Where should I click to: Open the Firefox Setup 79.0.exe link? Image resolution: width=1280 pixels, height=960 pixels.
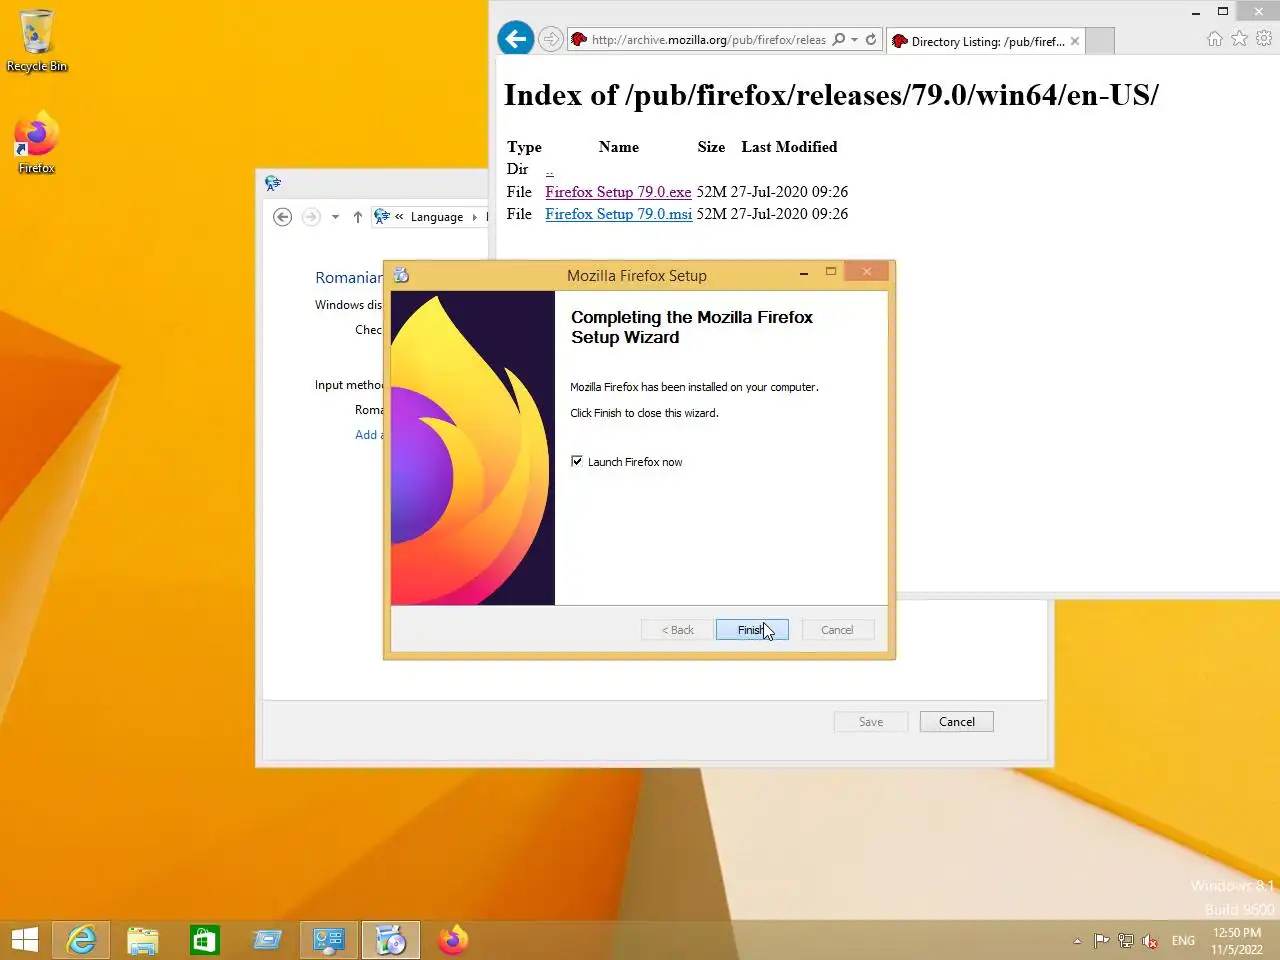[618, 192]
